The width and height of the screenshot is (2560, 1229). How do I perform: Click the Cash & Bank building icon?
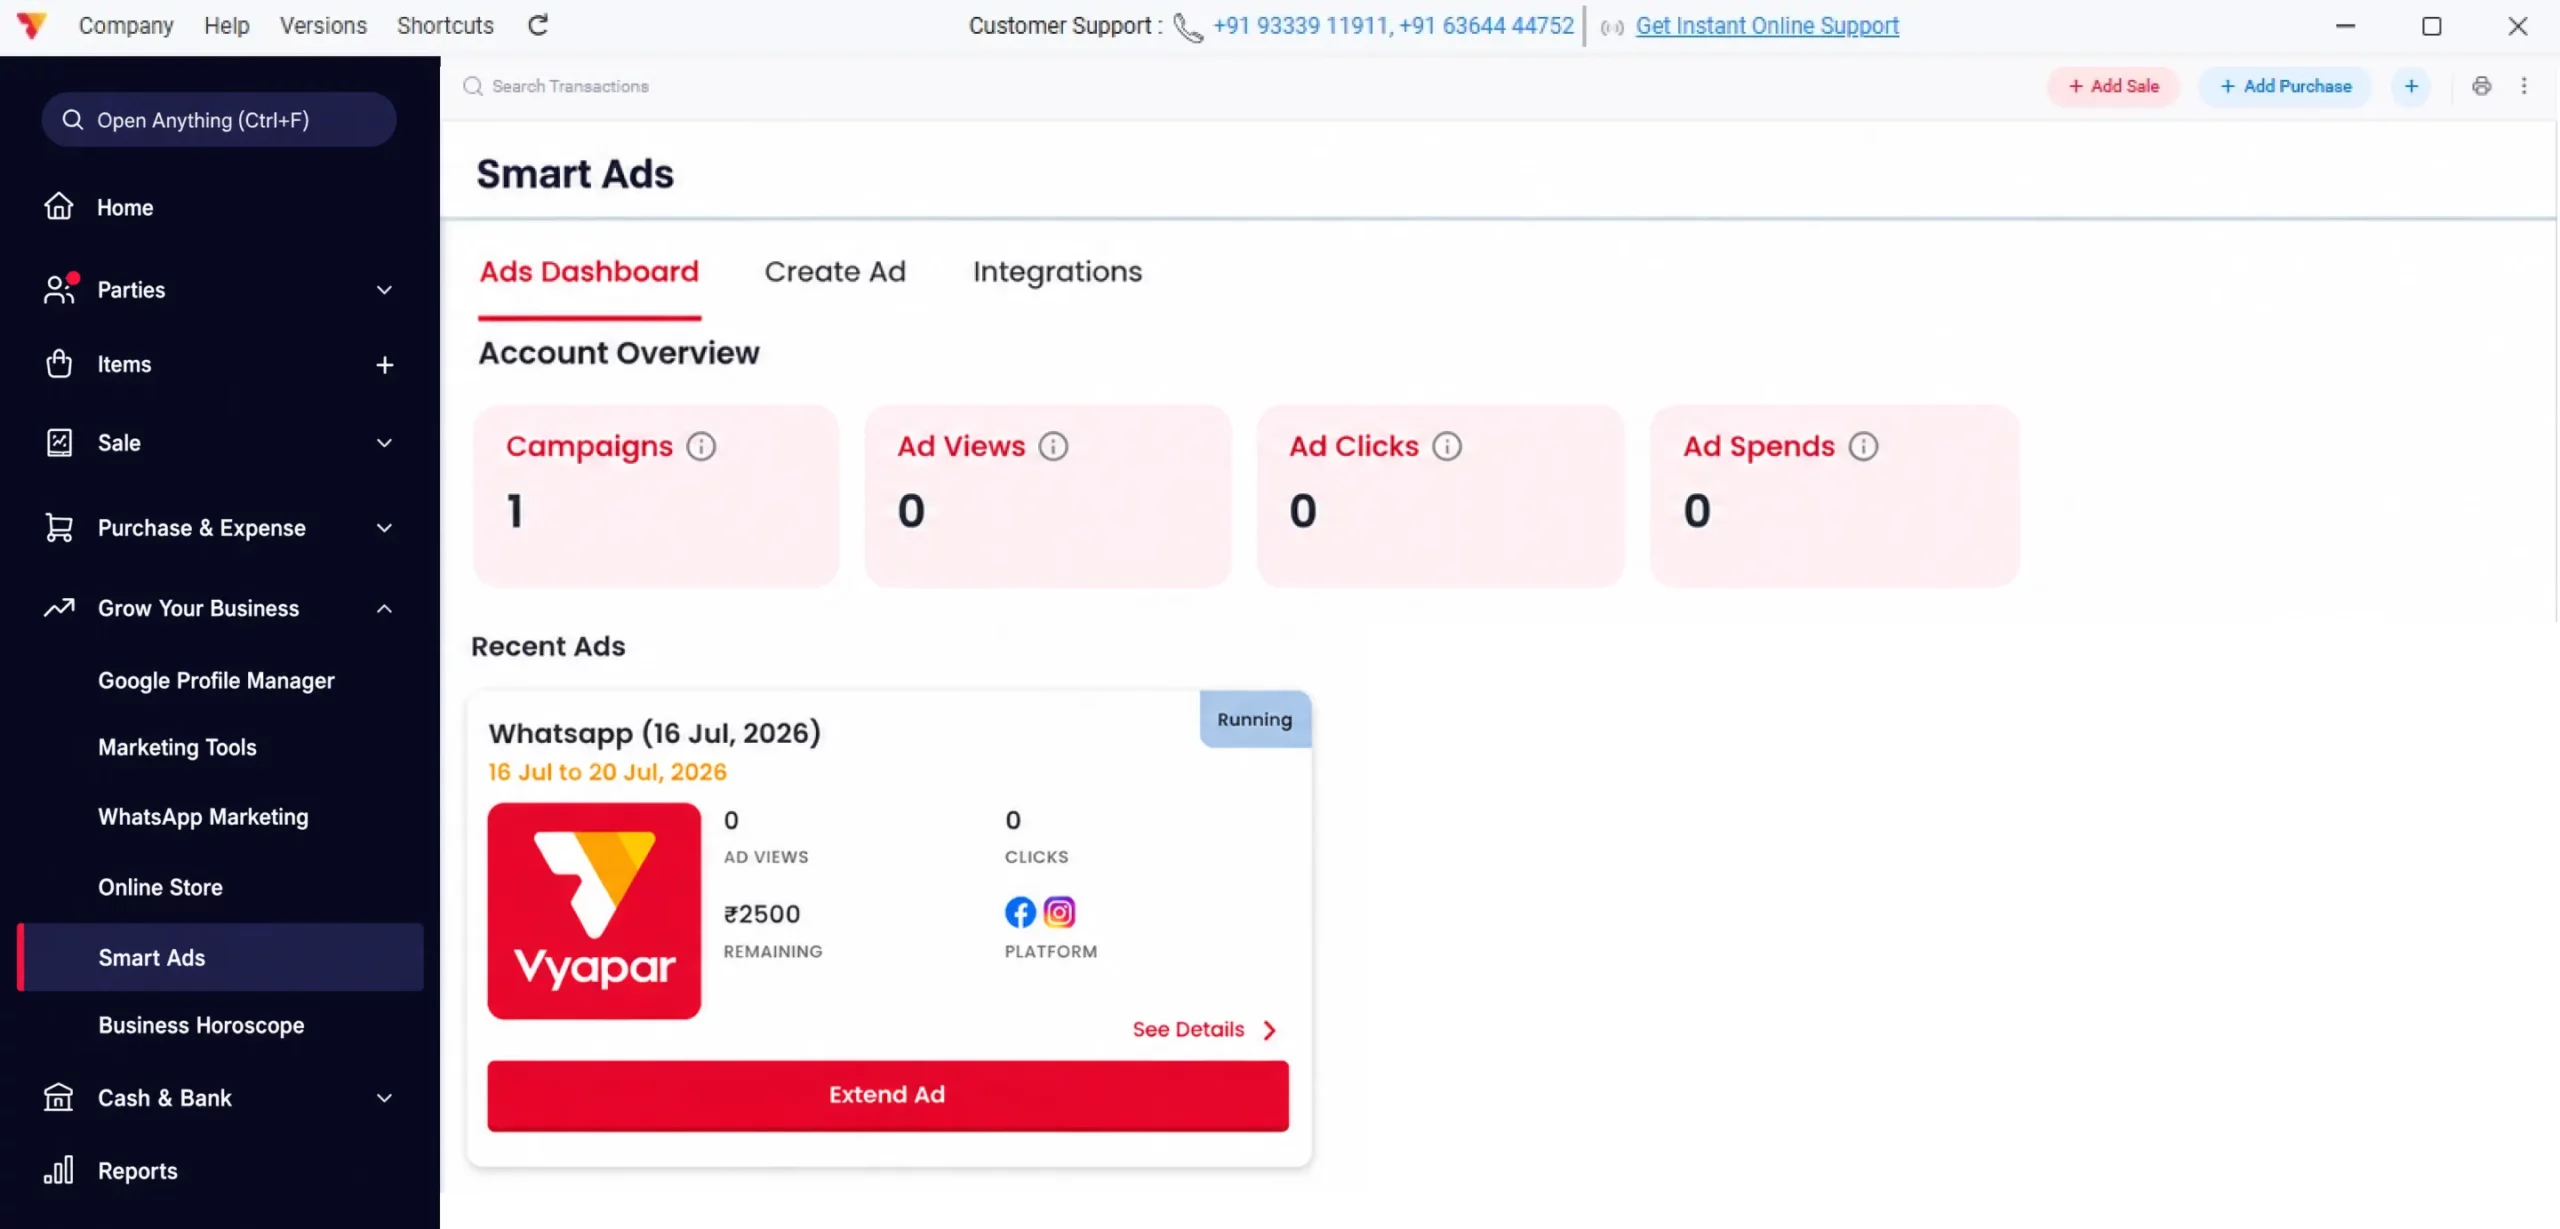click(59, 1097)
